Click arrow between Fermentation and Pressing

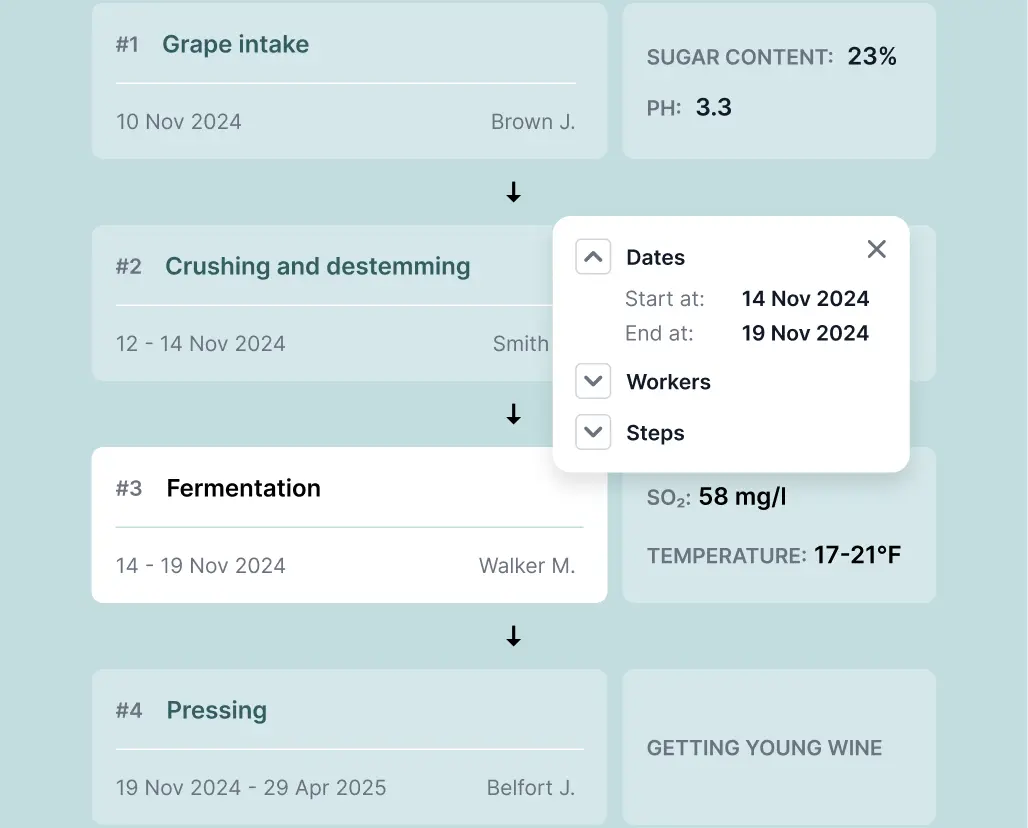tap(513, 636)
